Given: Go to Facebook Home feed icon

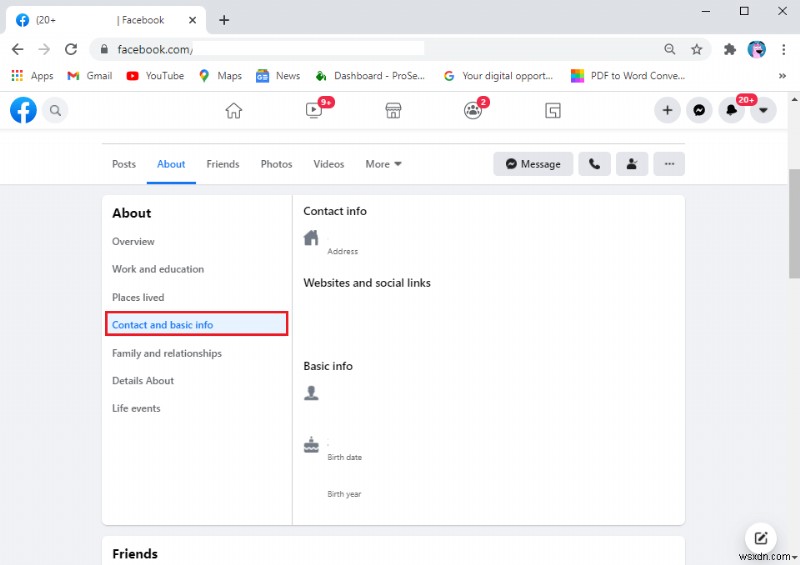Looking at the screenshot, I should 234,110.
